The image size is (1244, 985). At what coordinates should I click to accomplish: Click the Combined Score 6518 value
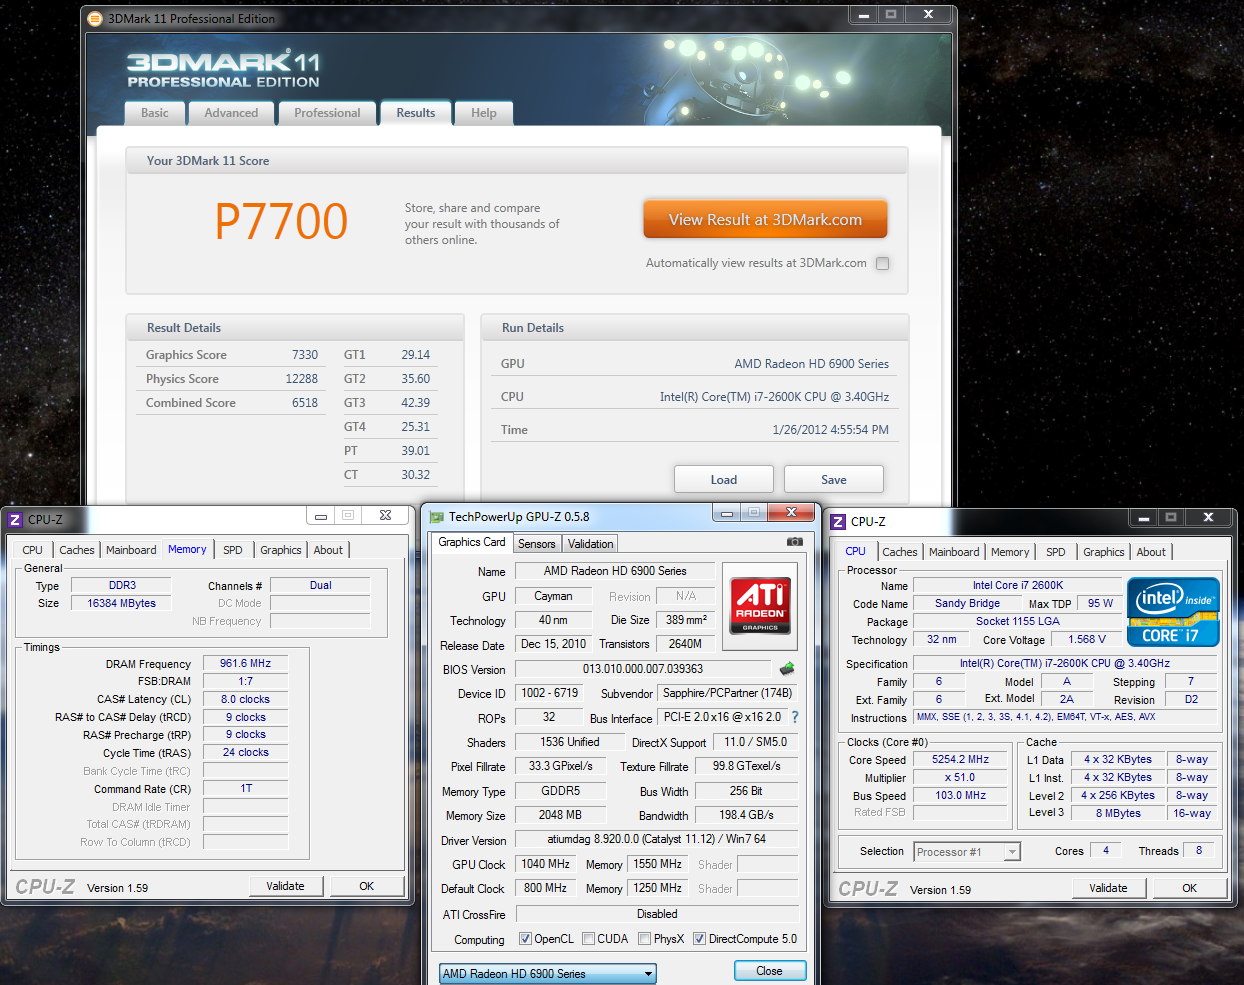305,403
